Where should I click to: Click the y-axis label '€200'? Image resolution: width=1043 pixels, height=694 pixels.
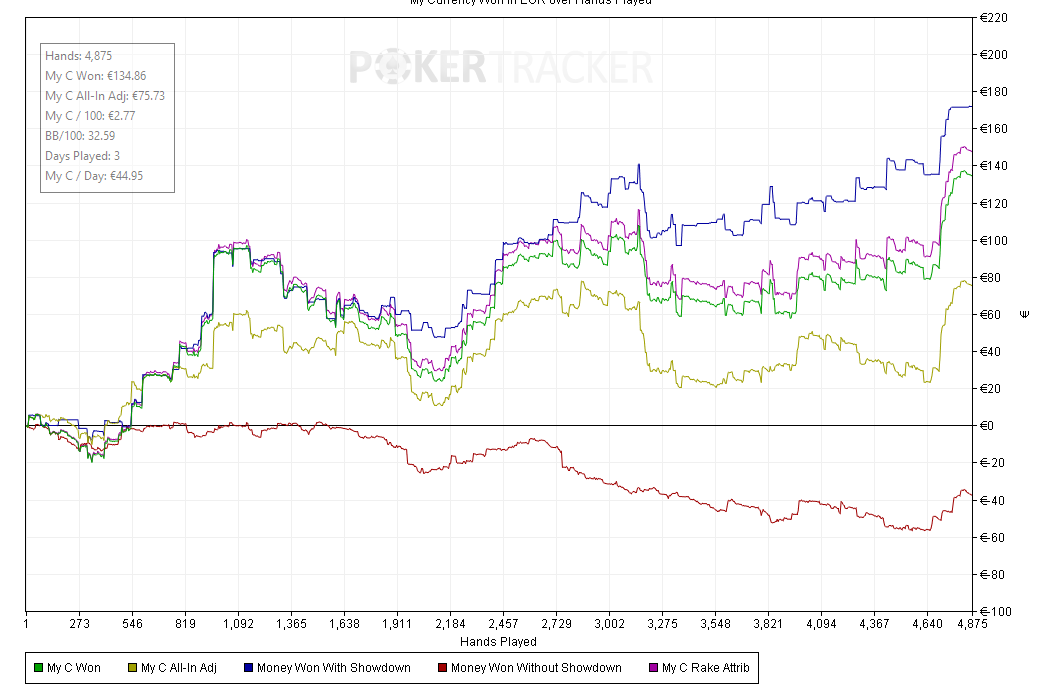point(994,55)
